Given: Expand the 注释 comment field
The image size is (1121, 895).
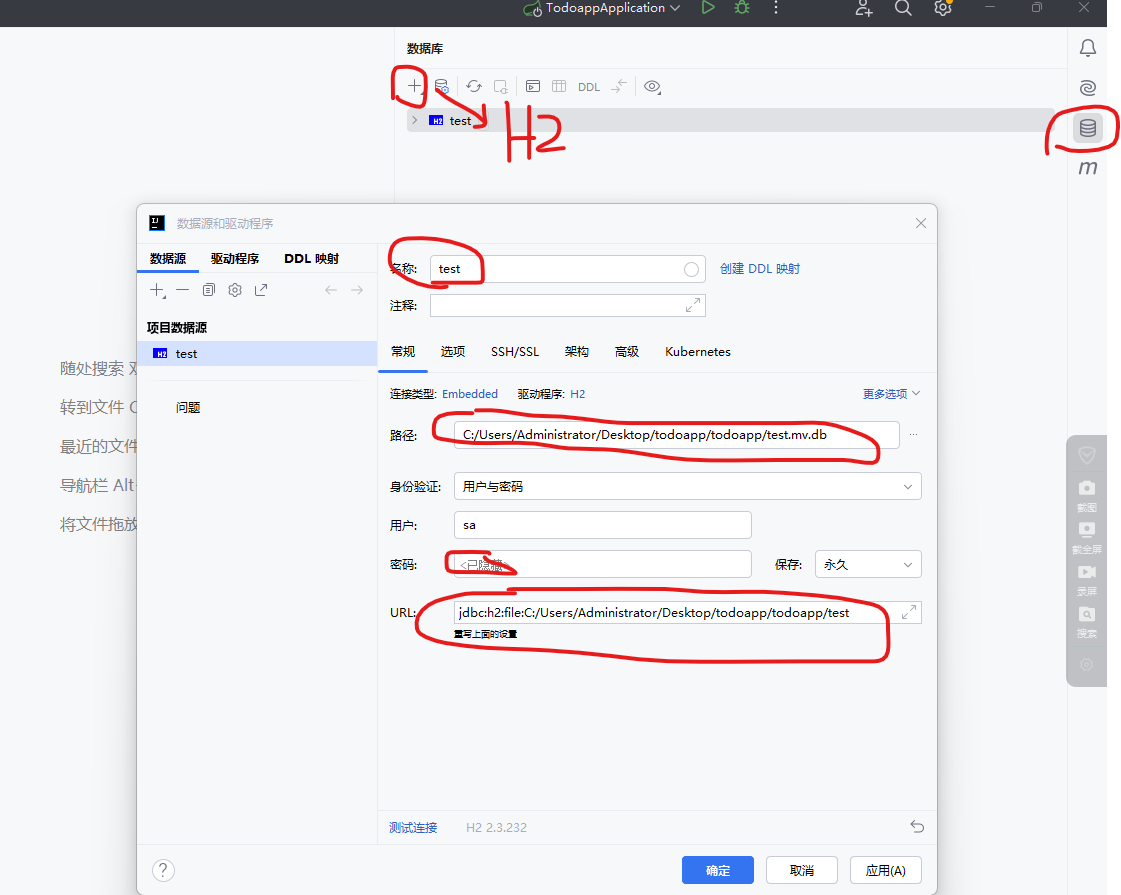Looking at the screenshot, I should tap(692, 306).
